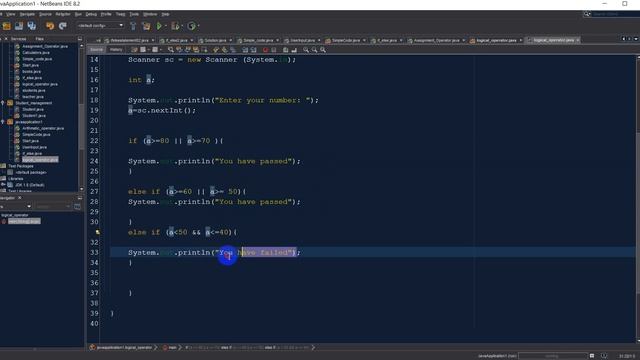Toggle the History view button
The image size is (640, 360).
click(116, 50)
